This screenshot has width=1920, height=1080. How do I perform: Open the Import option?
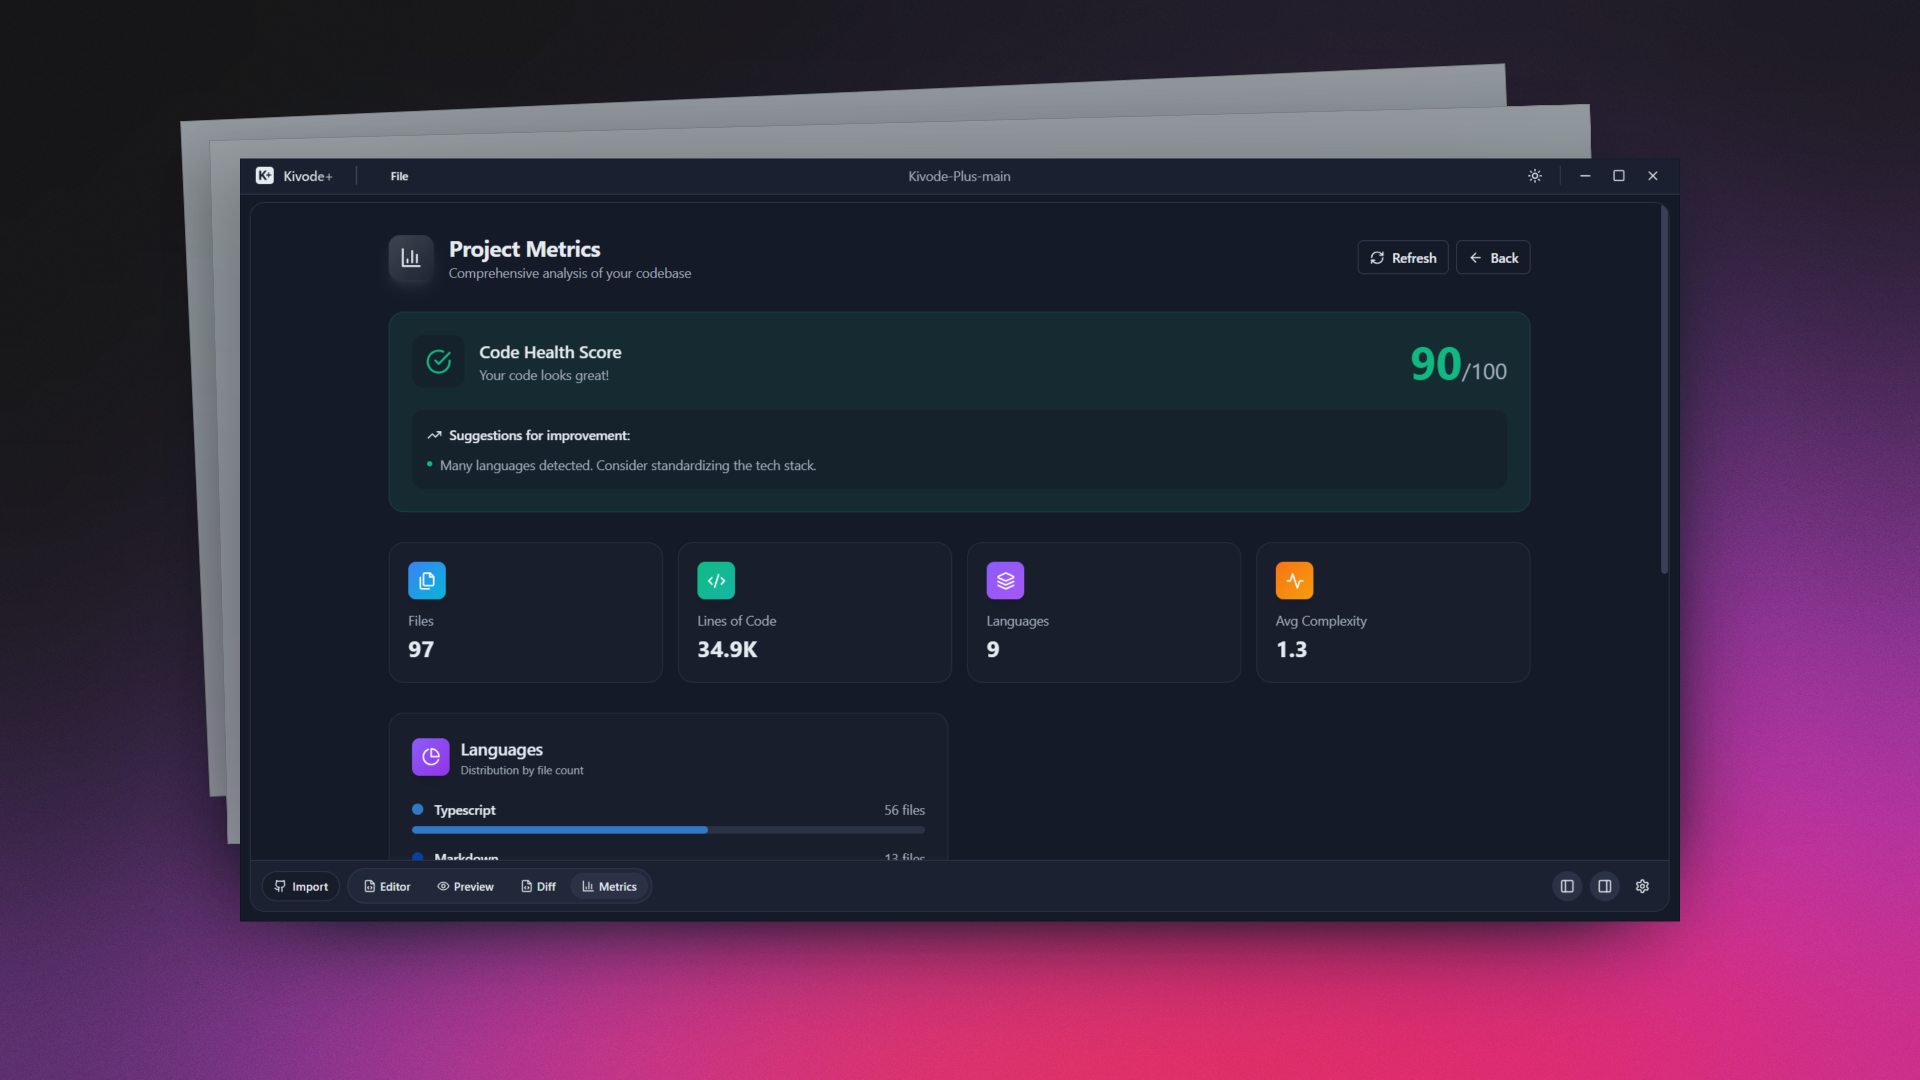click(x=300, y=886)
